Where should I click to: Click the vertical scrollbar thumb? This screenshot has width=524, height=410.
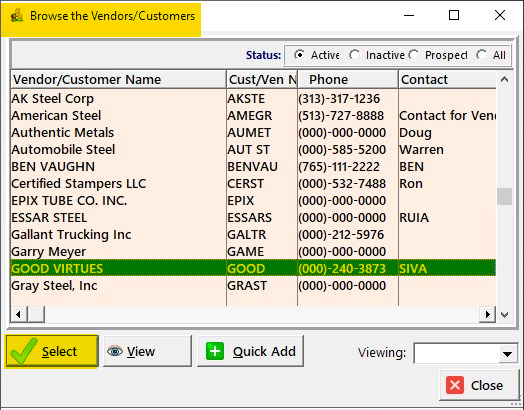505,196
